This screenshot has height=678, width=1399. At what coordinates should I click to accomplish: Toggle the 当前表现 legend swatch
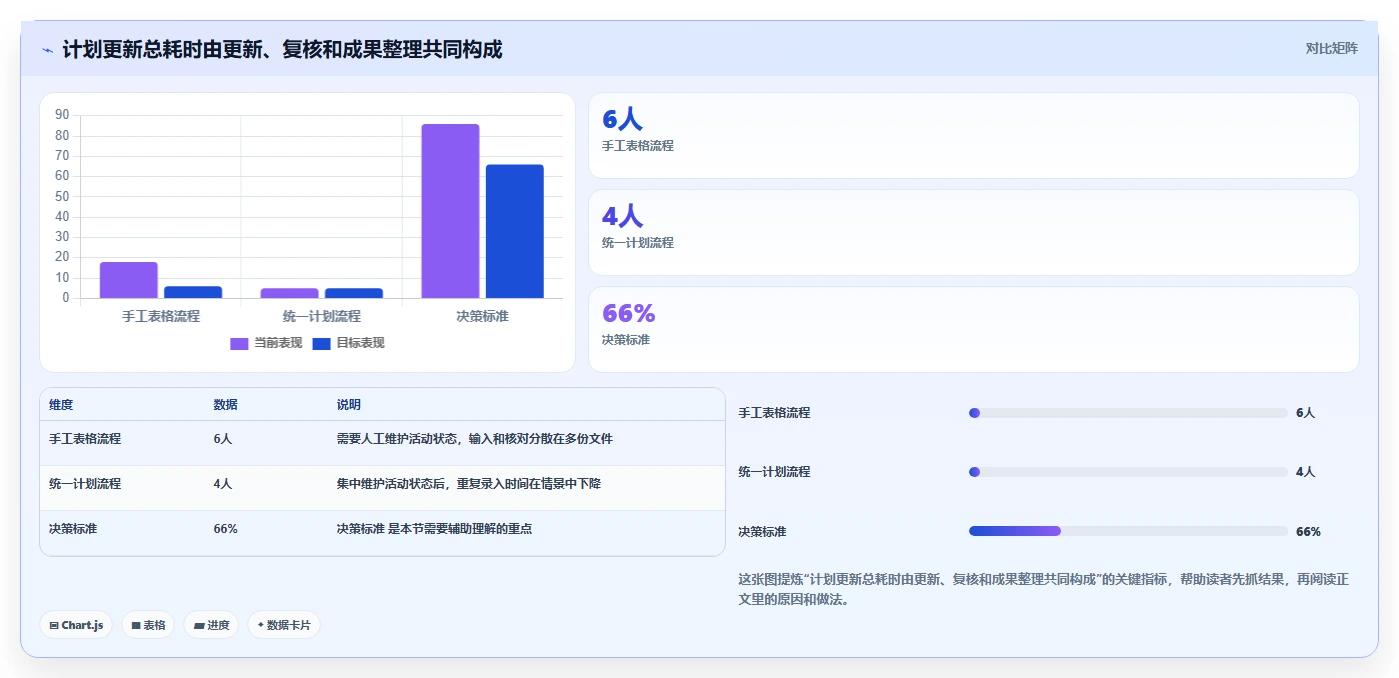coord(239,343)
